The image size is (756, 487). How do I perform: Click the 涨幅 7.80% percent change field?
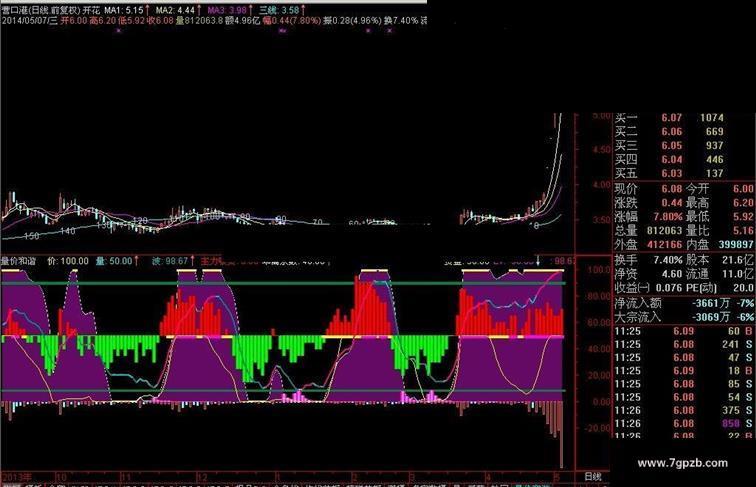coord(648,216)
